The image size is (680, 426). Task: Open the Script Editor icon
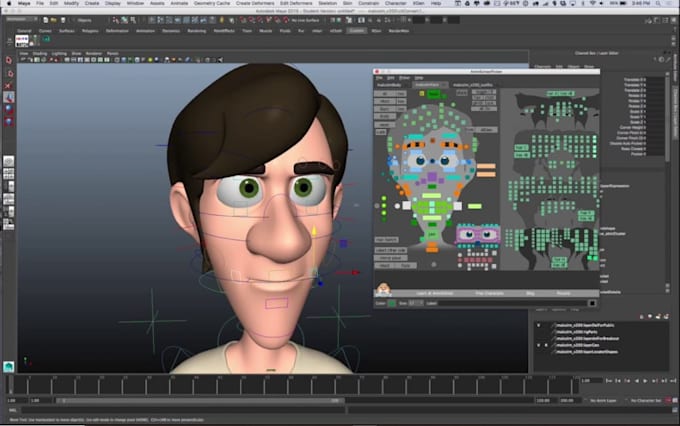point(675,410)
